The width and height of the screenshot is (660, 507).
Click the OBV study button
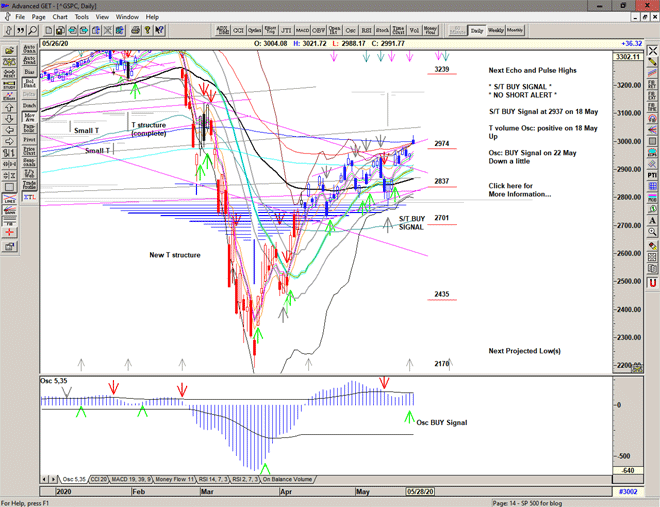point(319,30)
